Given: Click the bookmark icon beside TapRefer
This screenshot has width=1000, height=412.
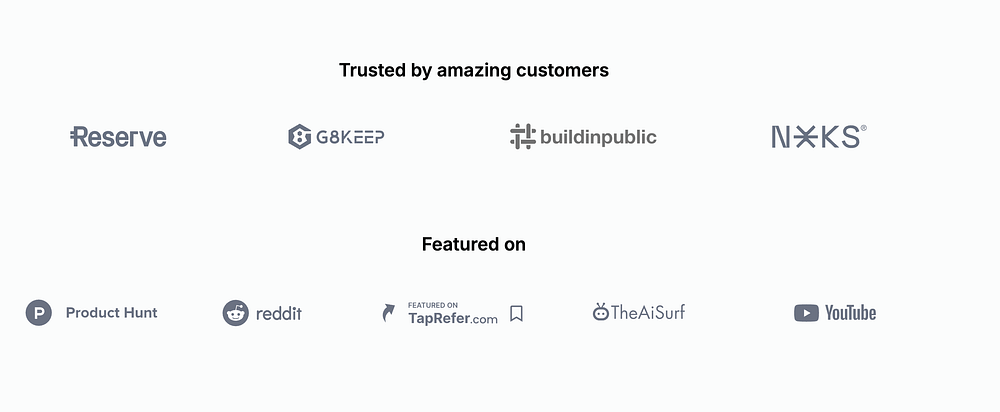Looking at the screenshot, I should click(x=516, y=314).
